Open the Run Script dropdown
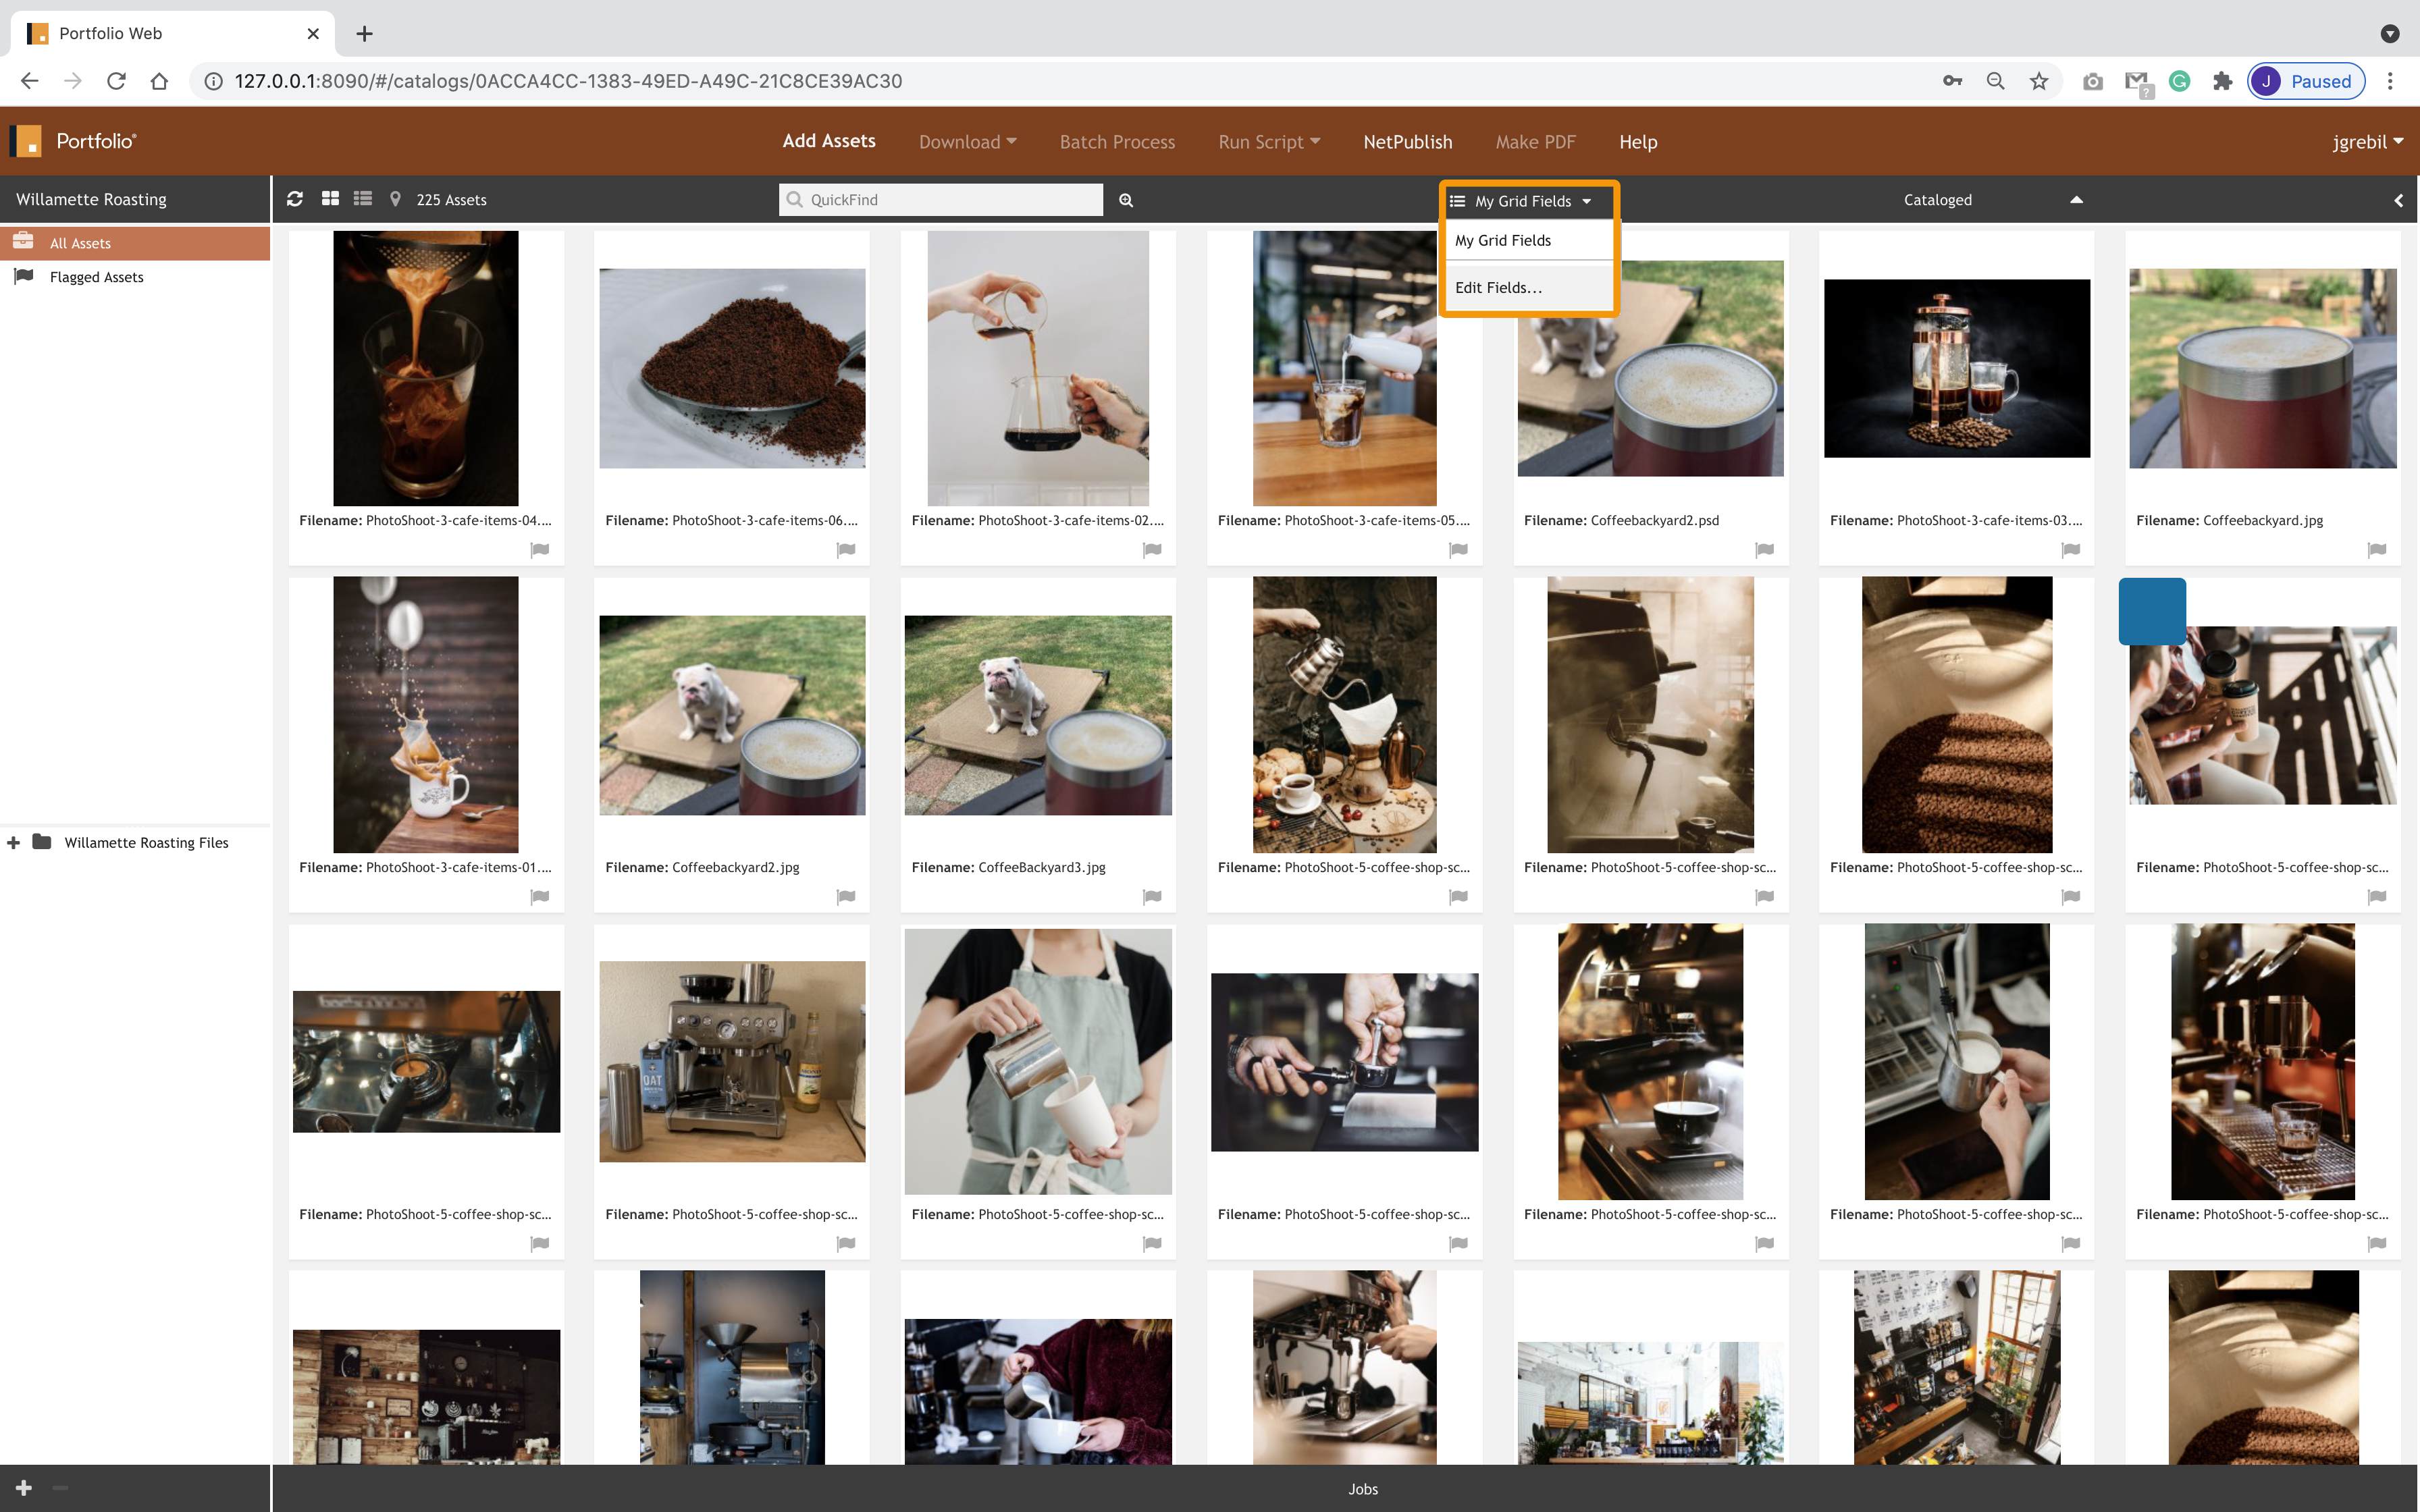Viewport: 2420px width, 1512px height. click(1269, 141)
